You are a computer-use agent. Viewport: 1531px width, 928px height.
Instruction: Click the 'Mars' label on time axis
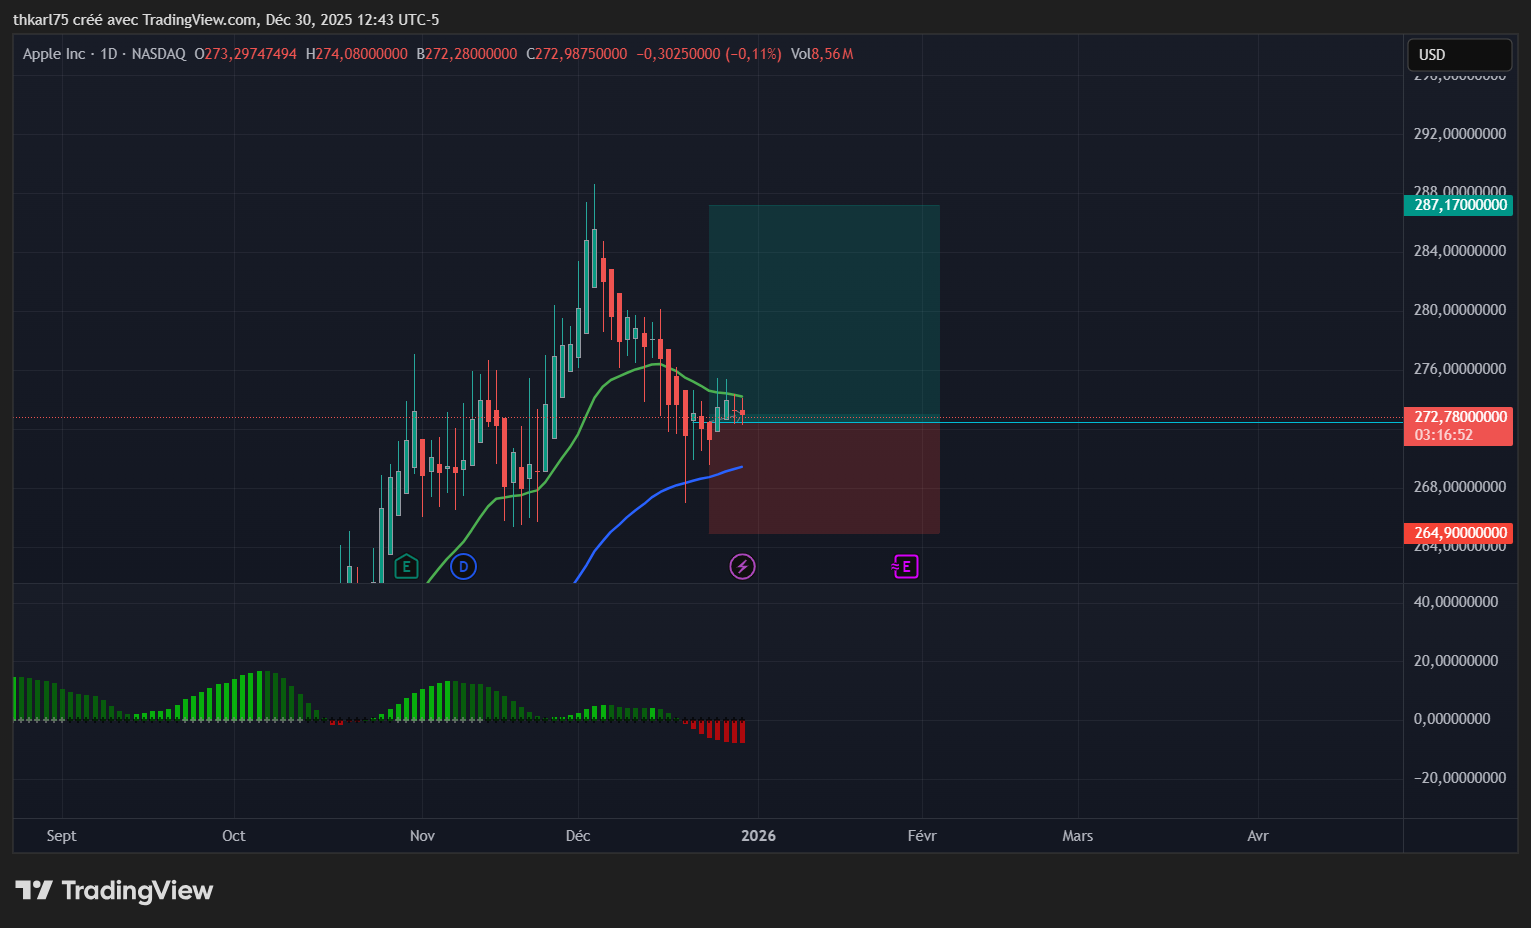1077,836
